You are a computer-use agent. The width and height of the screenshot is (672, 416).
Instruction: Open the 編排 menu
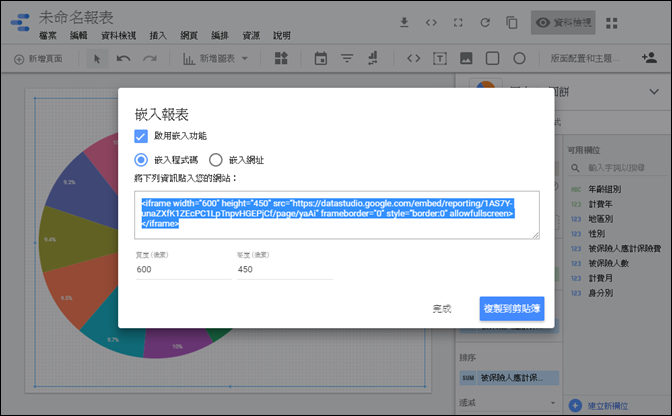[219, 36]
